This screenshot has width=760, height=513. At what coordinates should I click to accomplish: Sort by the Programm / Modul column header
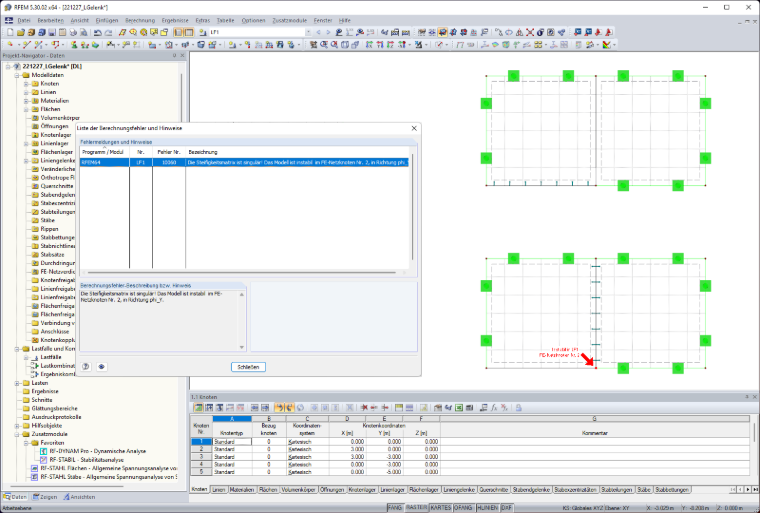[x=105, y=152]
